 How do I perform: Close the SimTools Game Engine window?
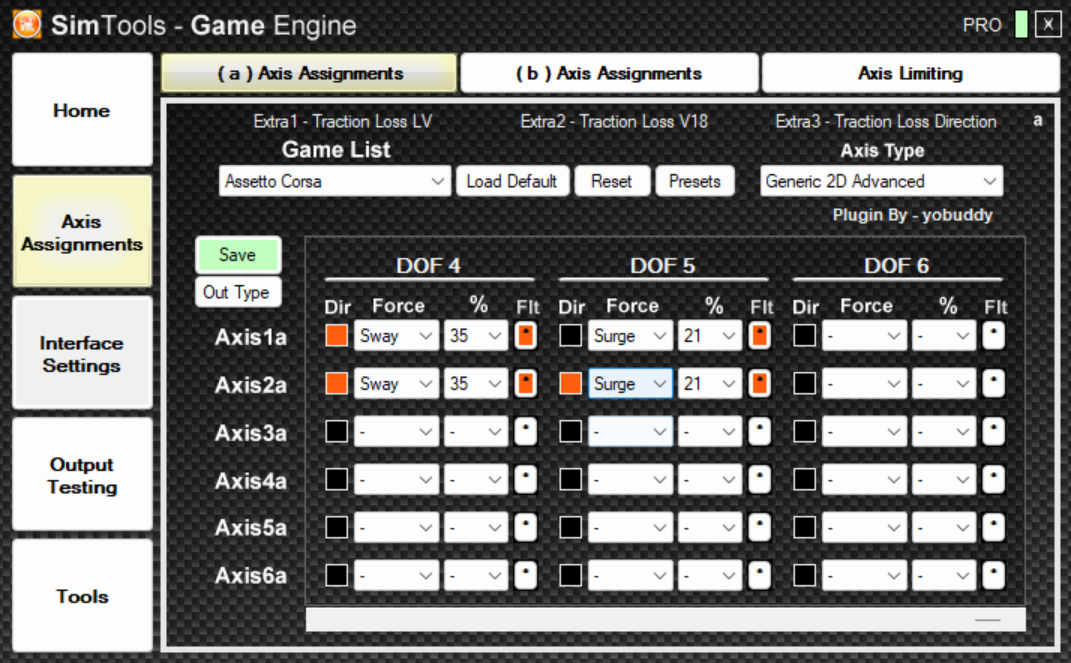(1048, 25)
